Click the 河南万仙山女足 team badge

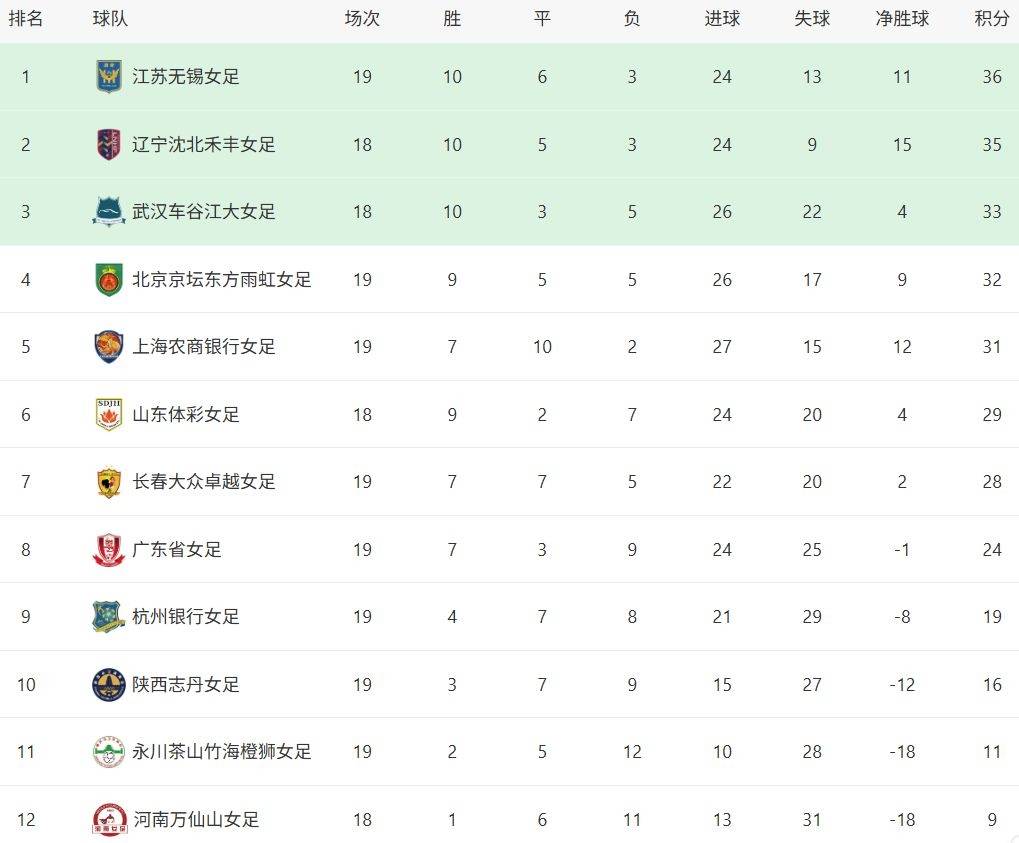[x=109, y=819]
